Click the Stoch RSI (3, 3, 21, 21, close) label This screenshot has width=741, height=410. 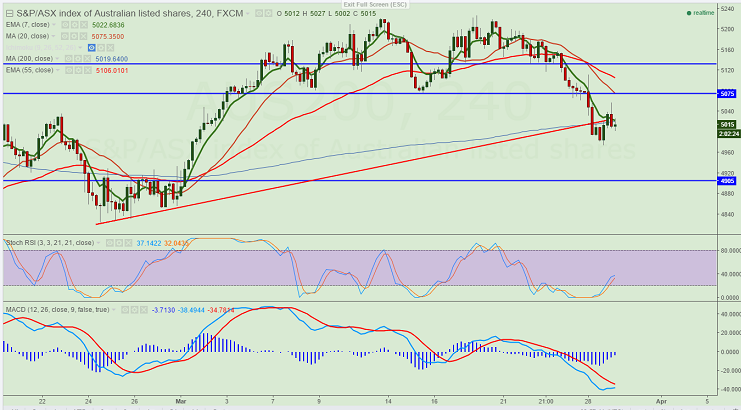point(50,243)
